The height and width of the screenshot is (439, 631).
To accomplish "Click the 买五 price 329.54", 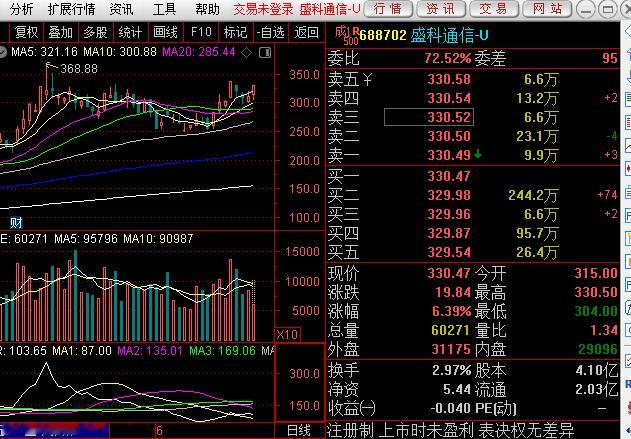I will 449,252.
